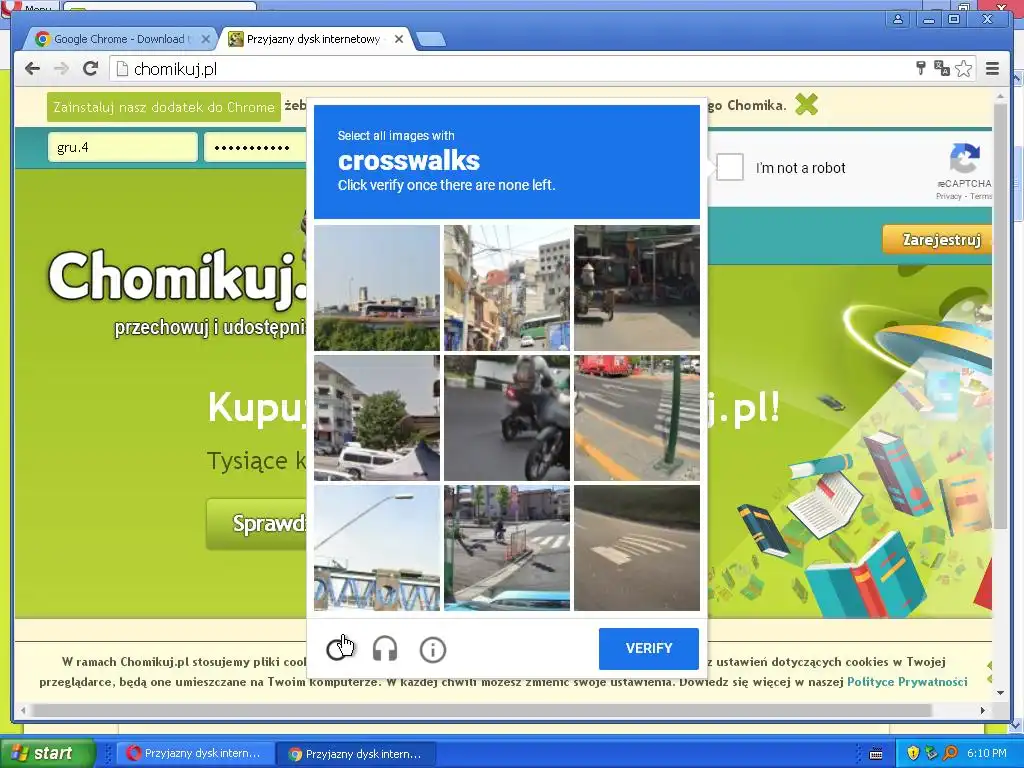Click the horizontal scrollbar left arrow
Image resolution: width=1024 pixels, height=768 pixels.
coord(24,711)
